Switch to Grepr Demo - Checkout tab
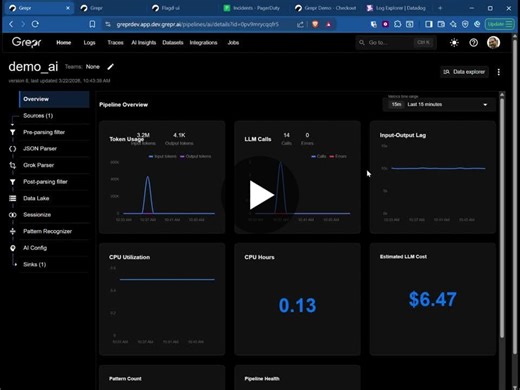520x390 pixels. (325, 8)
